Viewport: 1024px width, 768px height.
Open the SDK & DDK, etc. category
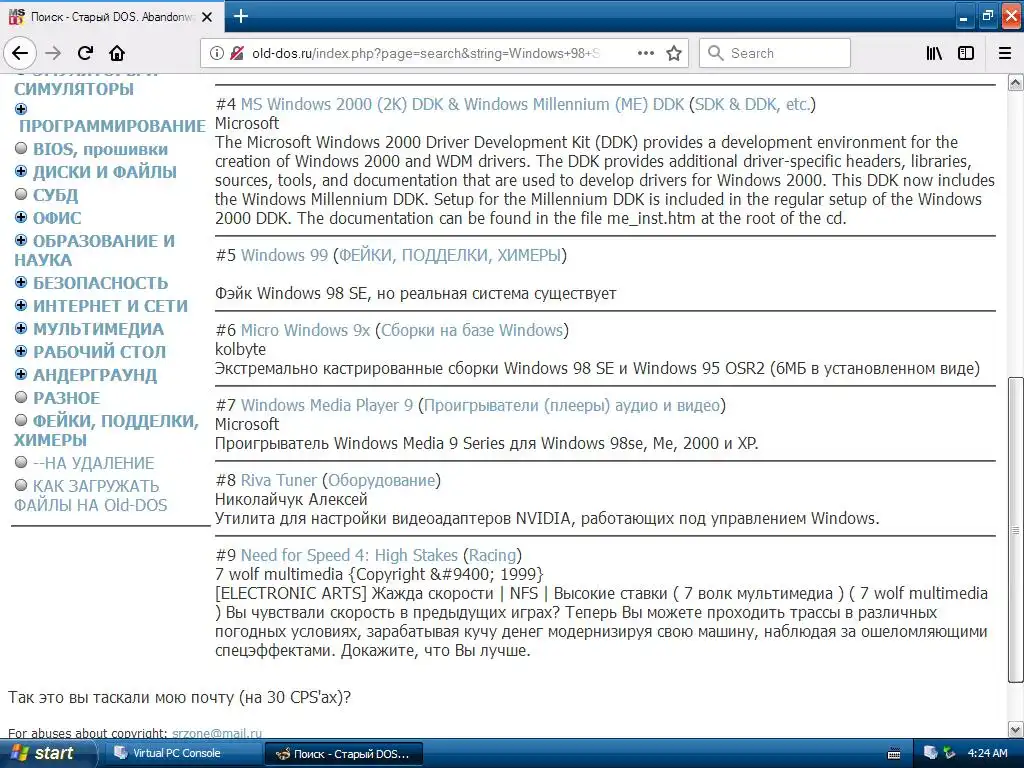[752, 104]
